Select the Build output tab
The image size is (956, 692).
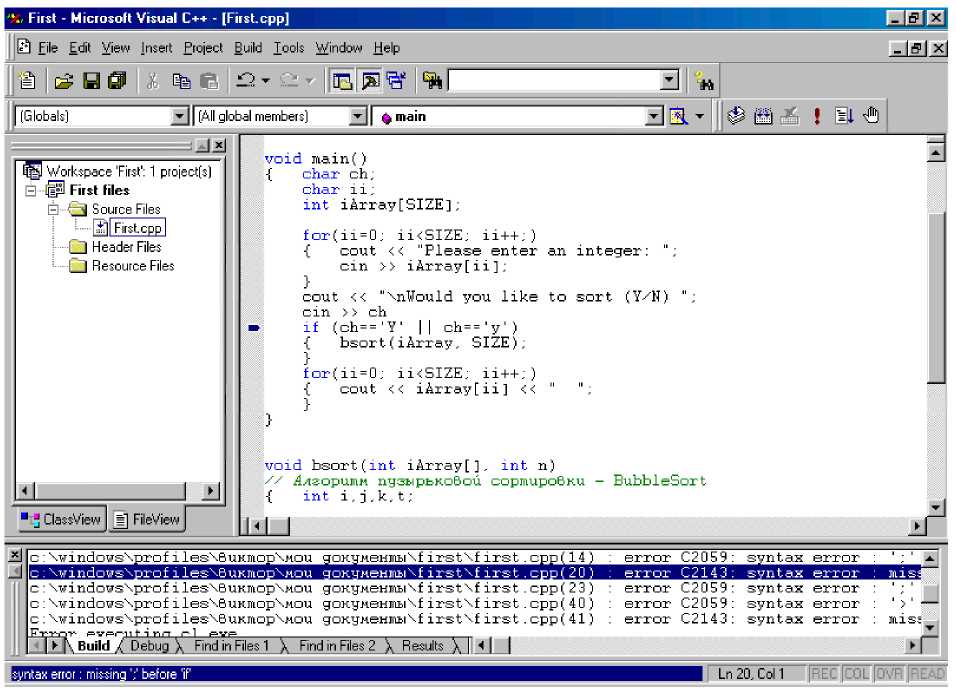pyautogui.click(x=93, y=646)
